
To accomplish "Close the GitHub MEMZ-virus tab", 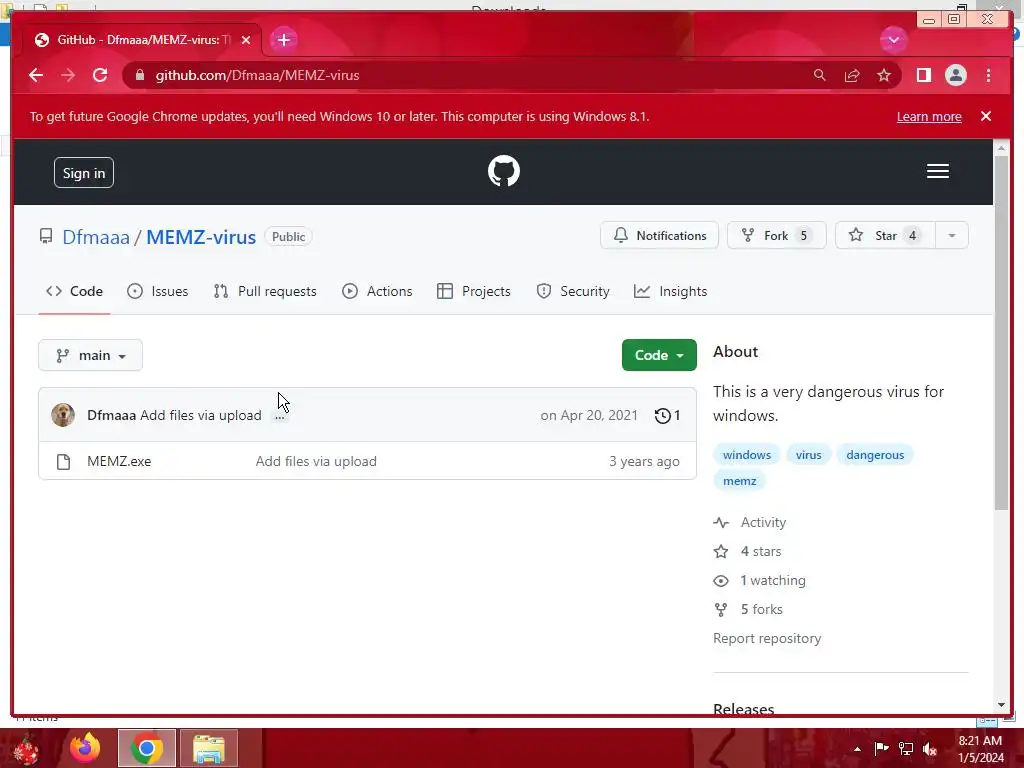I will 246,40.
